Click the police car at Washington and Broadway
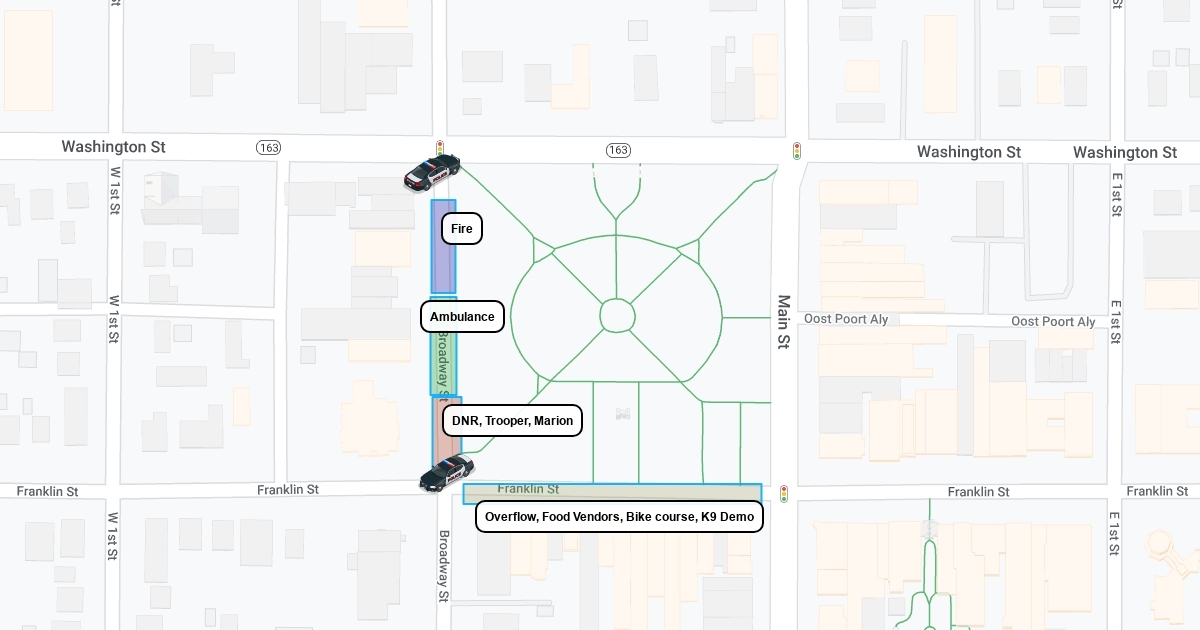This screenshot has height=630, width=1200. tap(432, 172)
